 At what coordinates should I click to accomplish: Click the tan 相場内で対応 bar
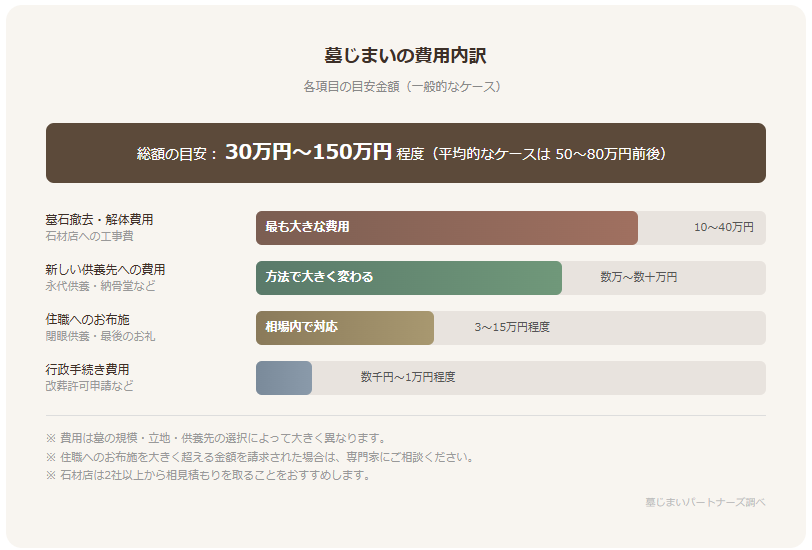tap(344, 328)
